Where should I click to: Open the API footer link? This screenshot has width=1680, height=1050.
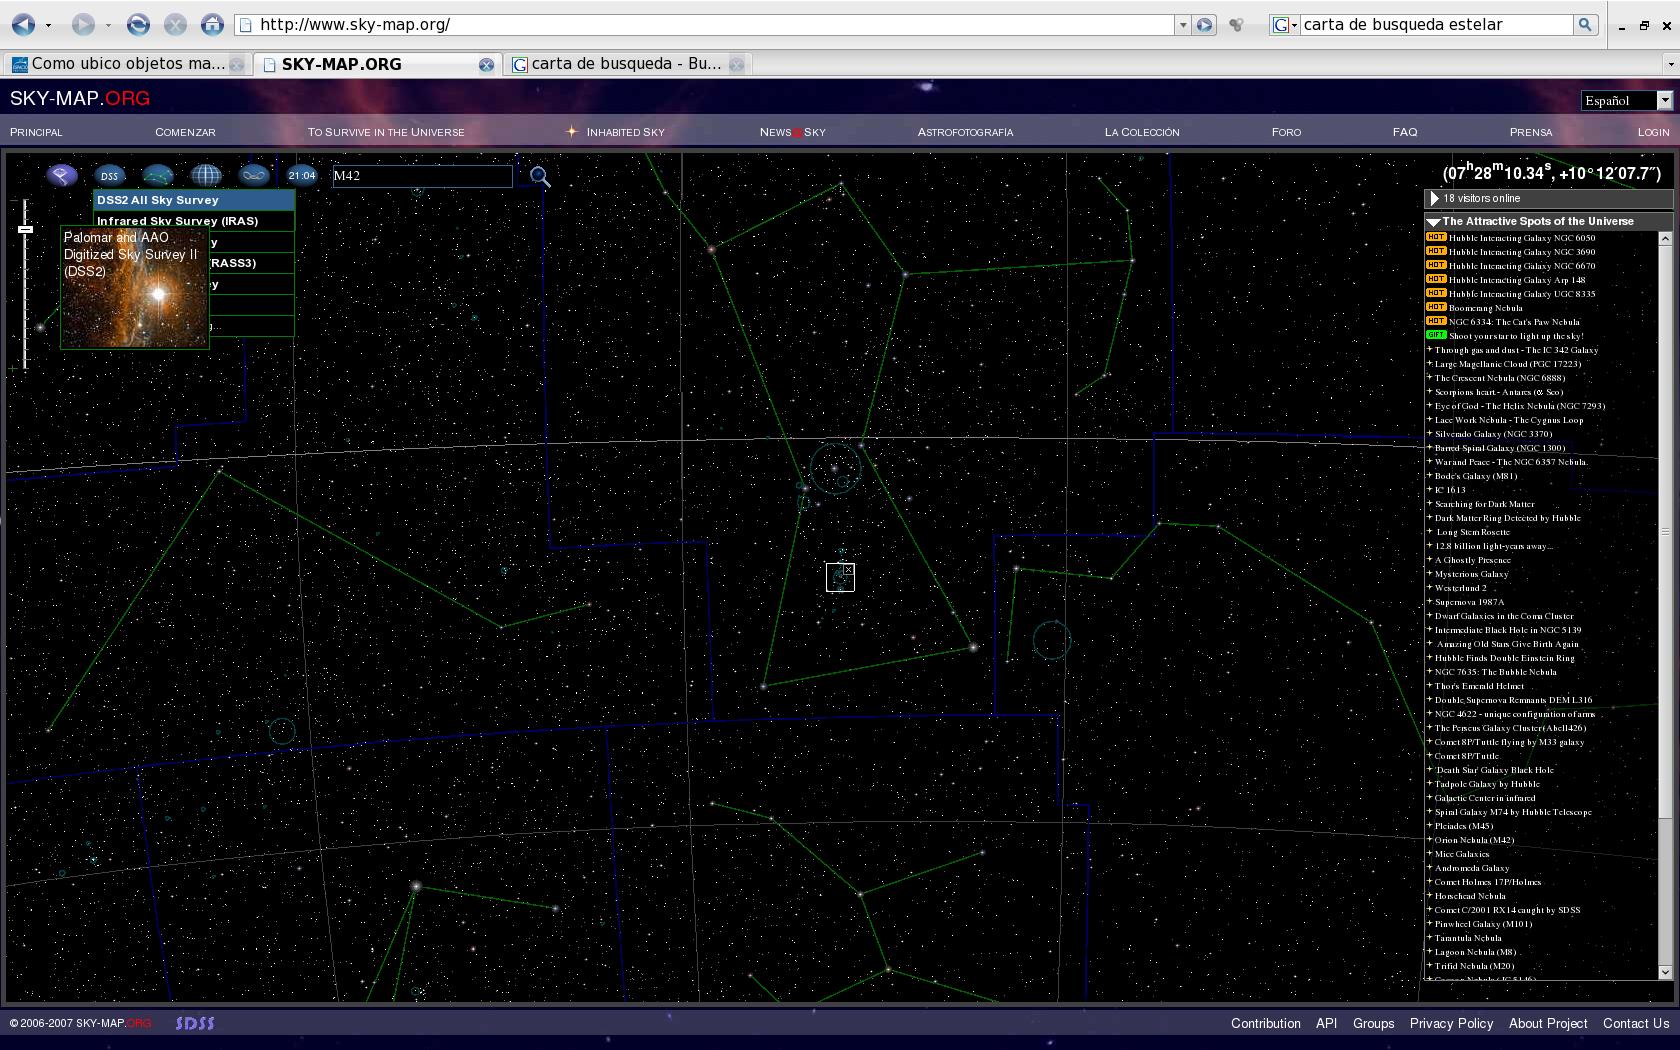pyautogui.click(x=1326, y=1023)
